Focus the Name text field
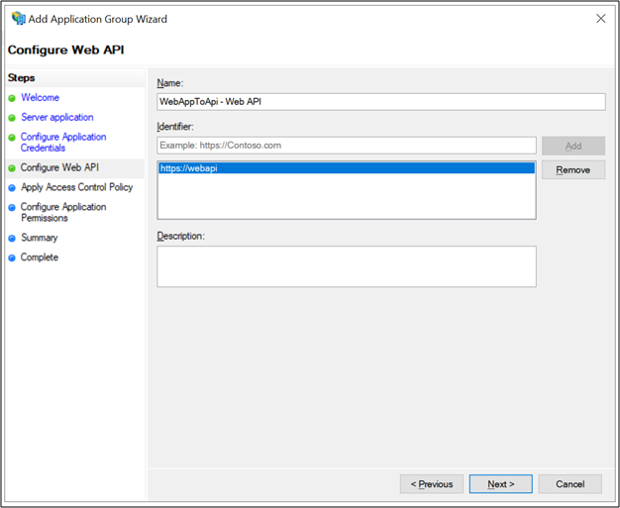 tap(381, 102)
